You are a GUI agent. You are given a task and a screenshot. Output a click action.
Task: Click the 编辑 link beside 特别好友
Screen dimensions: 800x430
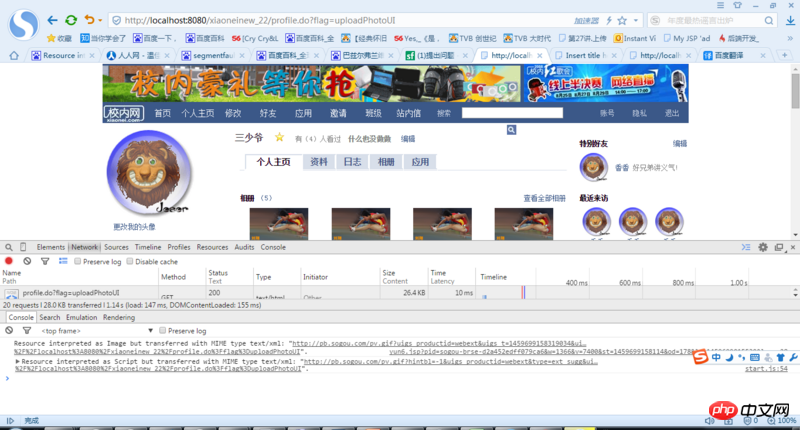point(680,144)
